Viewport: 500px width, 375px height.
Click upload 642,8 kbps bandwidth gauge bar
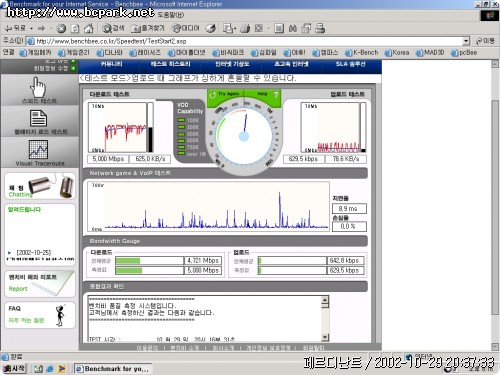(292, 261)
